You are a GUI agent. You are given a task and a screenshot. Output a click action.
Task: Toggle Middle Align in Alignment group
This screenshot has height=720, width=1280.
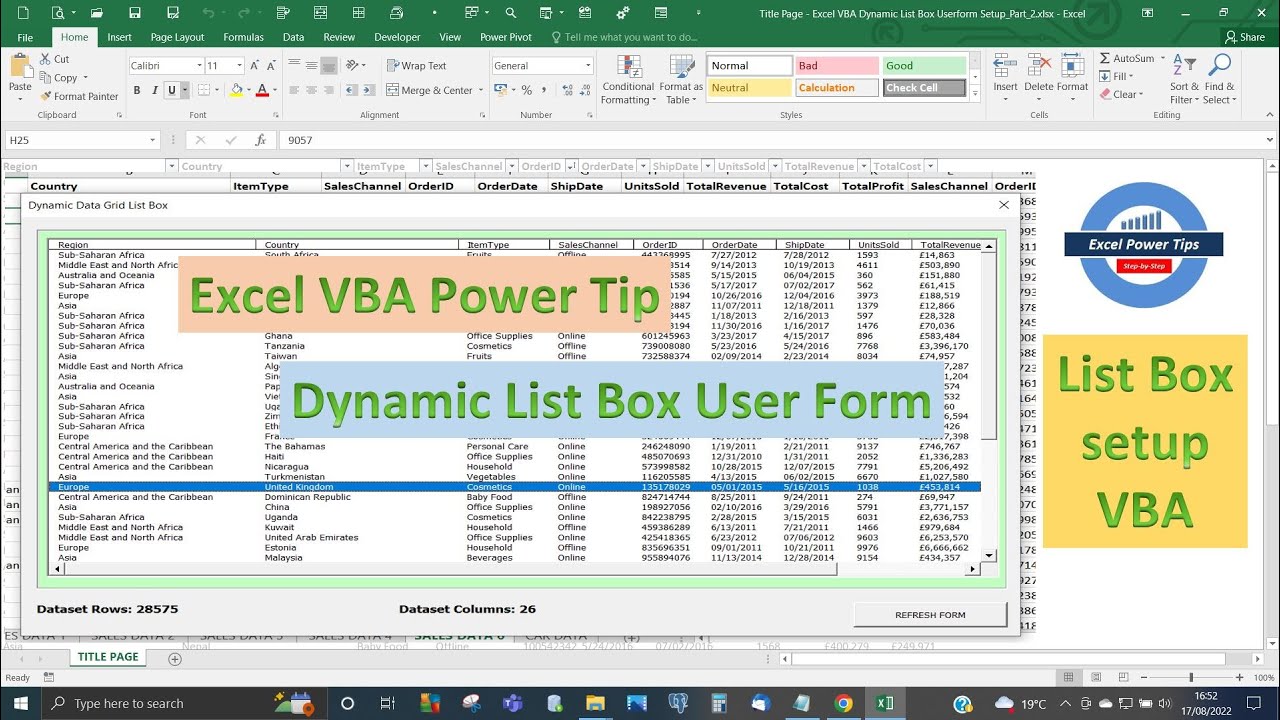(x=312, y=66)
